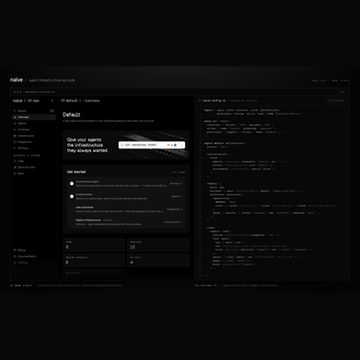The height and width of the screenshot is (360, 360).
Task: Expand the workspace switcher beside naive
Action: 52,100
